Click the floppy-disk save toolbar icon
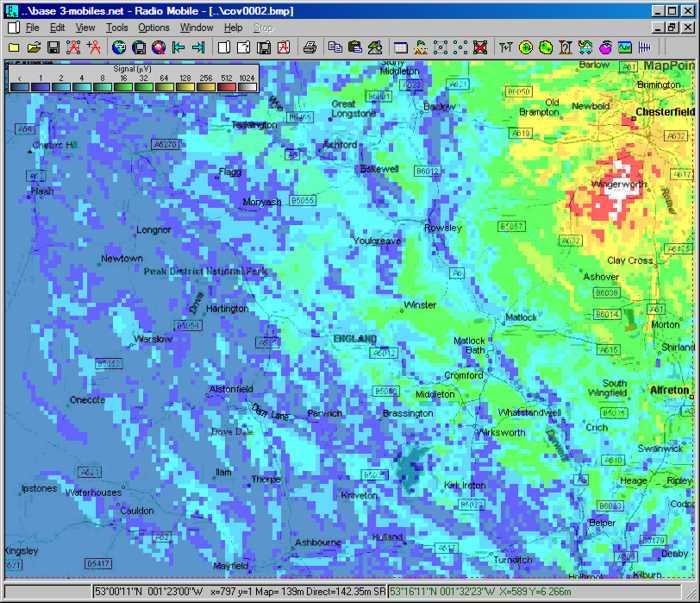This screenshot has width=700, height=603. point(54,47)
